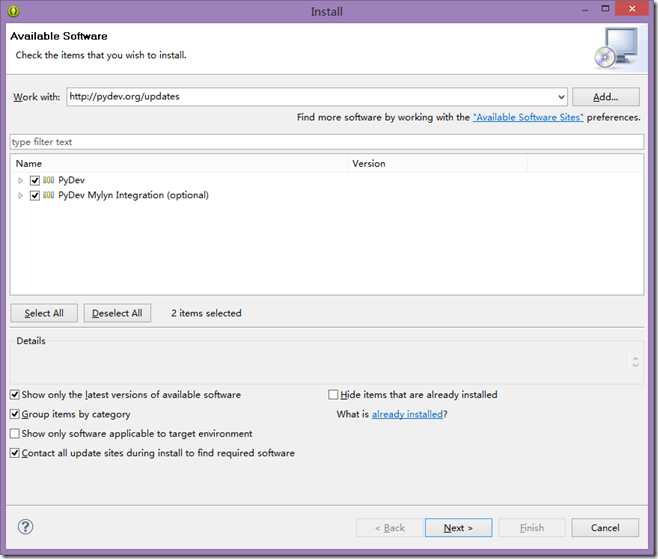Uncheck the PyDev checkbox

pyautogui.click(x=35, y=180)
